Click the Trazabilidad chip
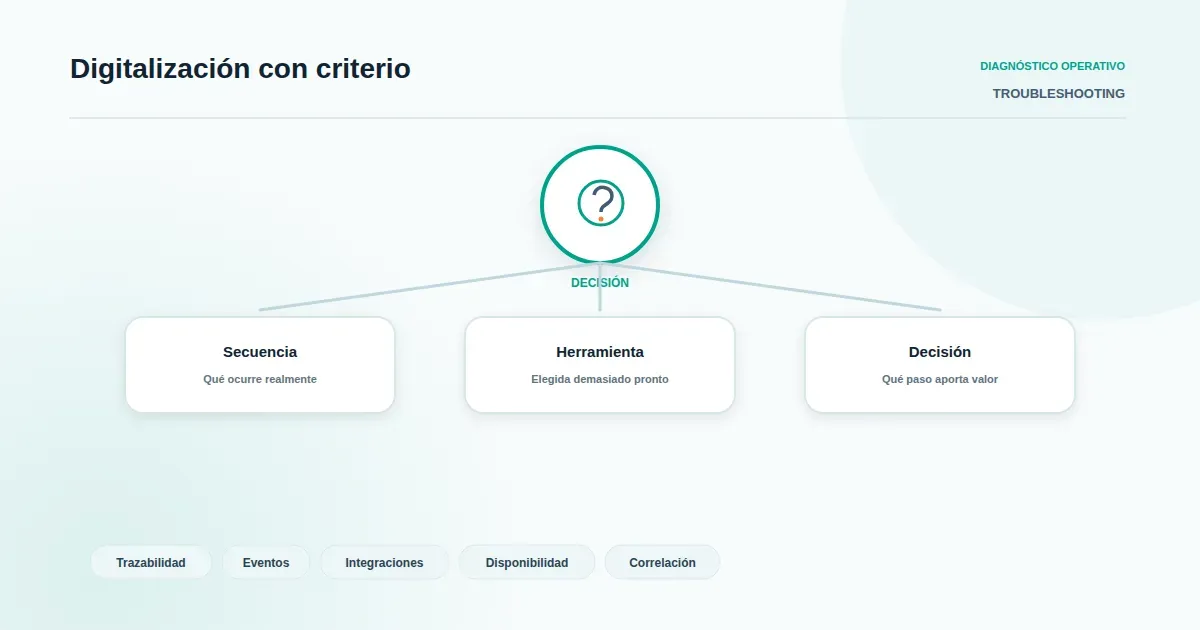The height and width of the screenshot is (630, 1200). click(x=151, y=562)
